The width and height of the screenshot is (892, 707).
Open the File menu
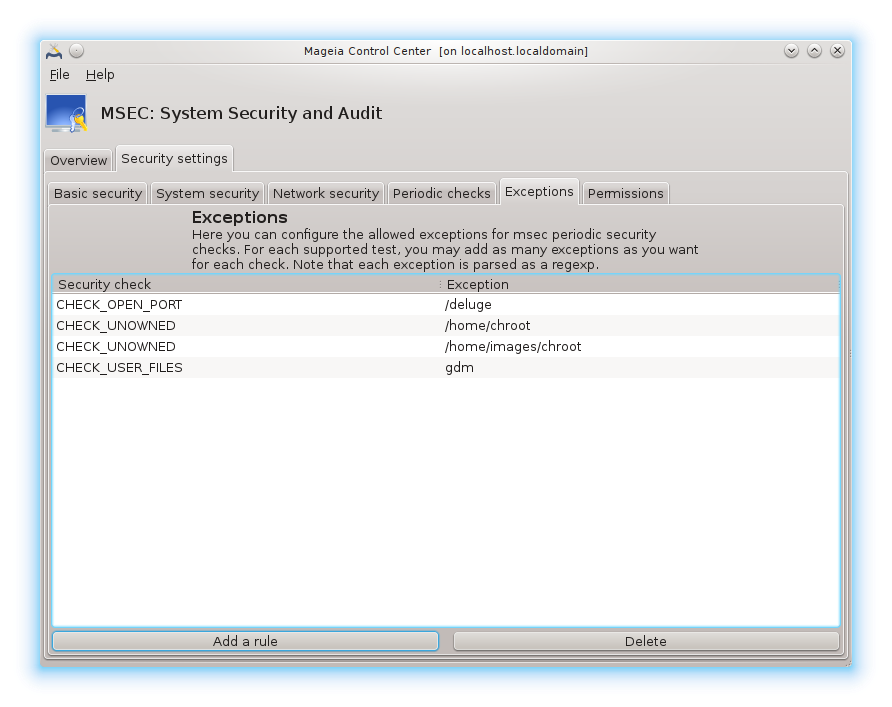(x=59, y=75)
